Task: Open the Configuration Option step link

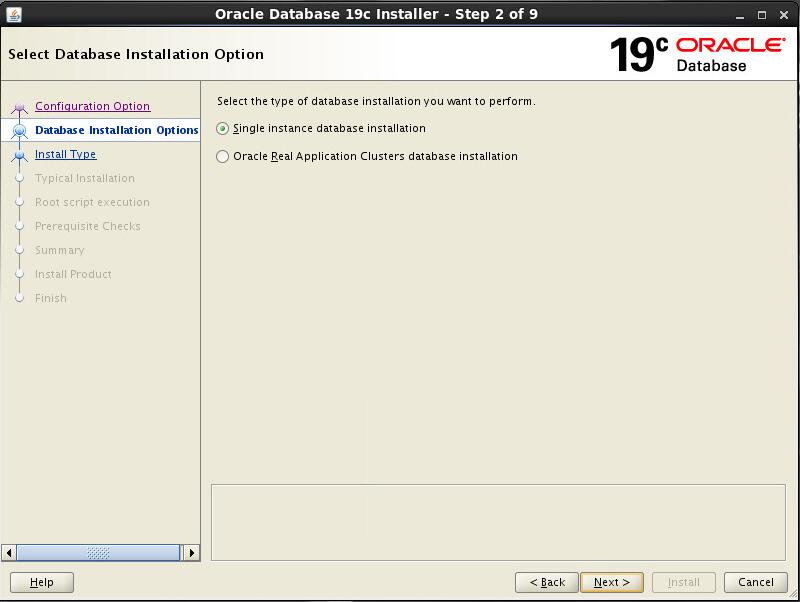Action: tap(92, 106)
